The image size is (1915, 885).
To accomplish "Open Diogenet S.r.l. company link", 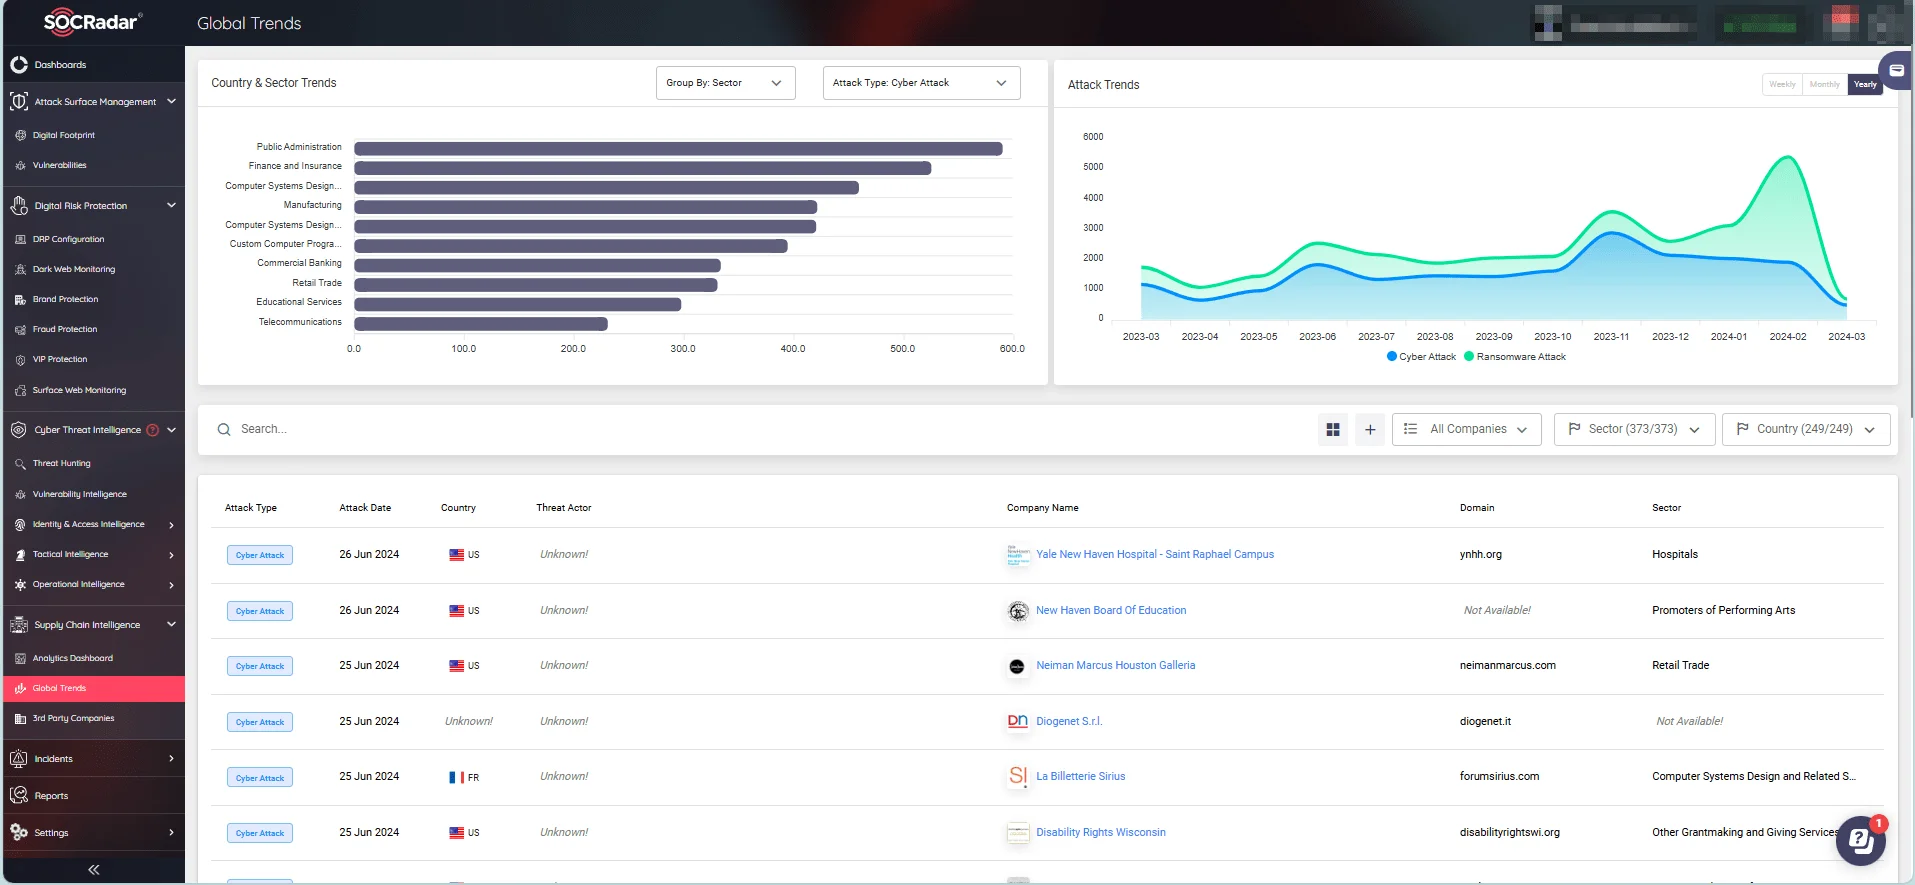I will point(1069,721).
